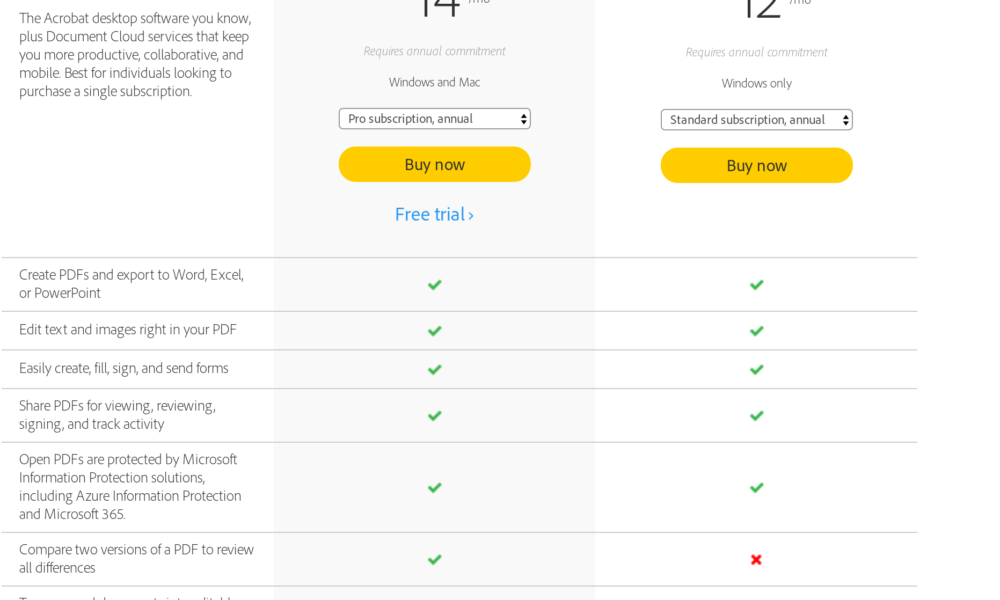
Task: Click Buy now under Standard subscription
Action: [756, 165]
